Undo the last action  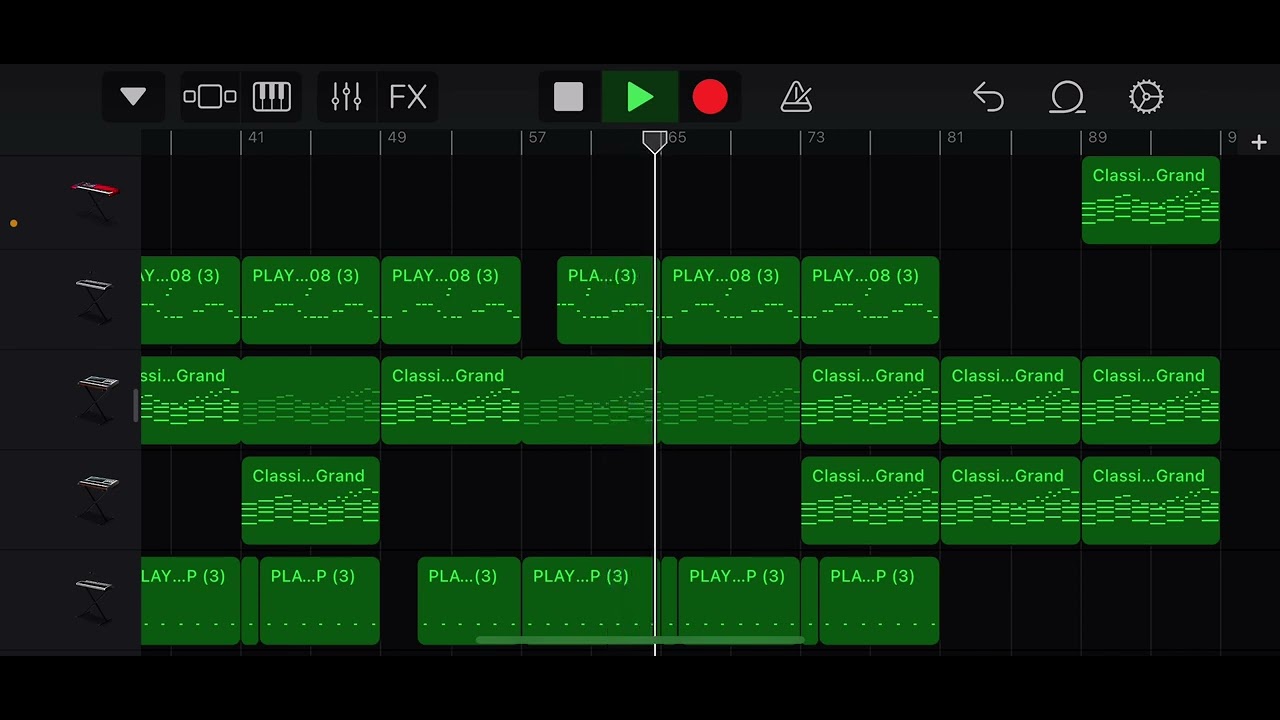point(988,97)
